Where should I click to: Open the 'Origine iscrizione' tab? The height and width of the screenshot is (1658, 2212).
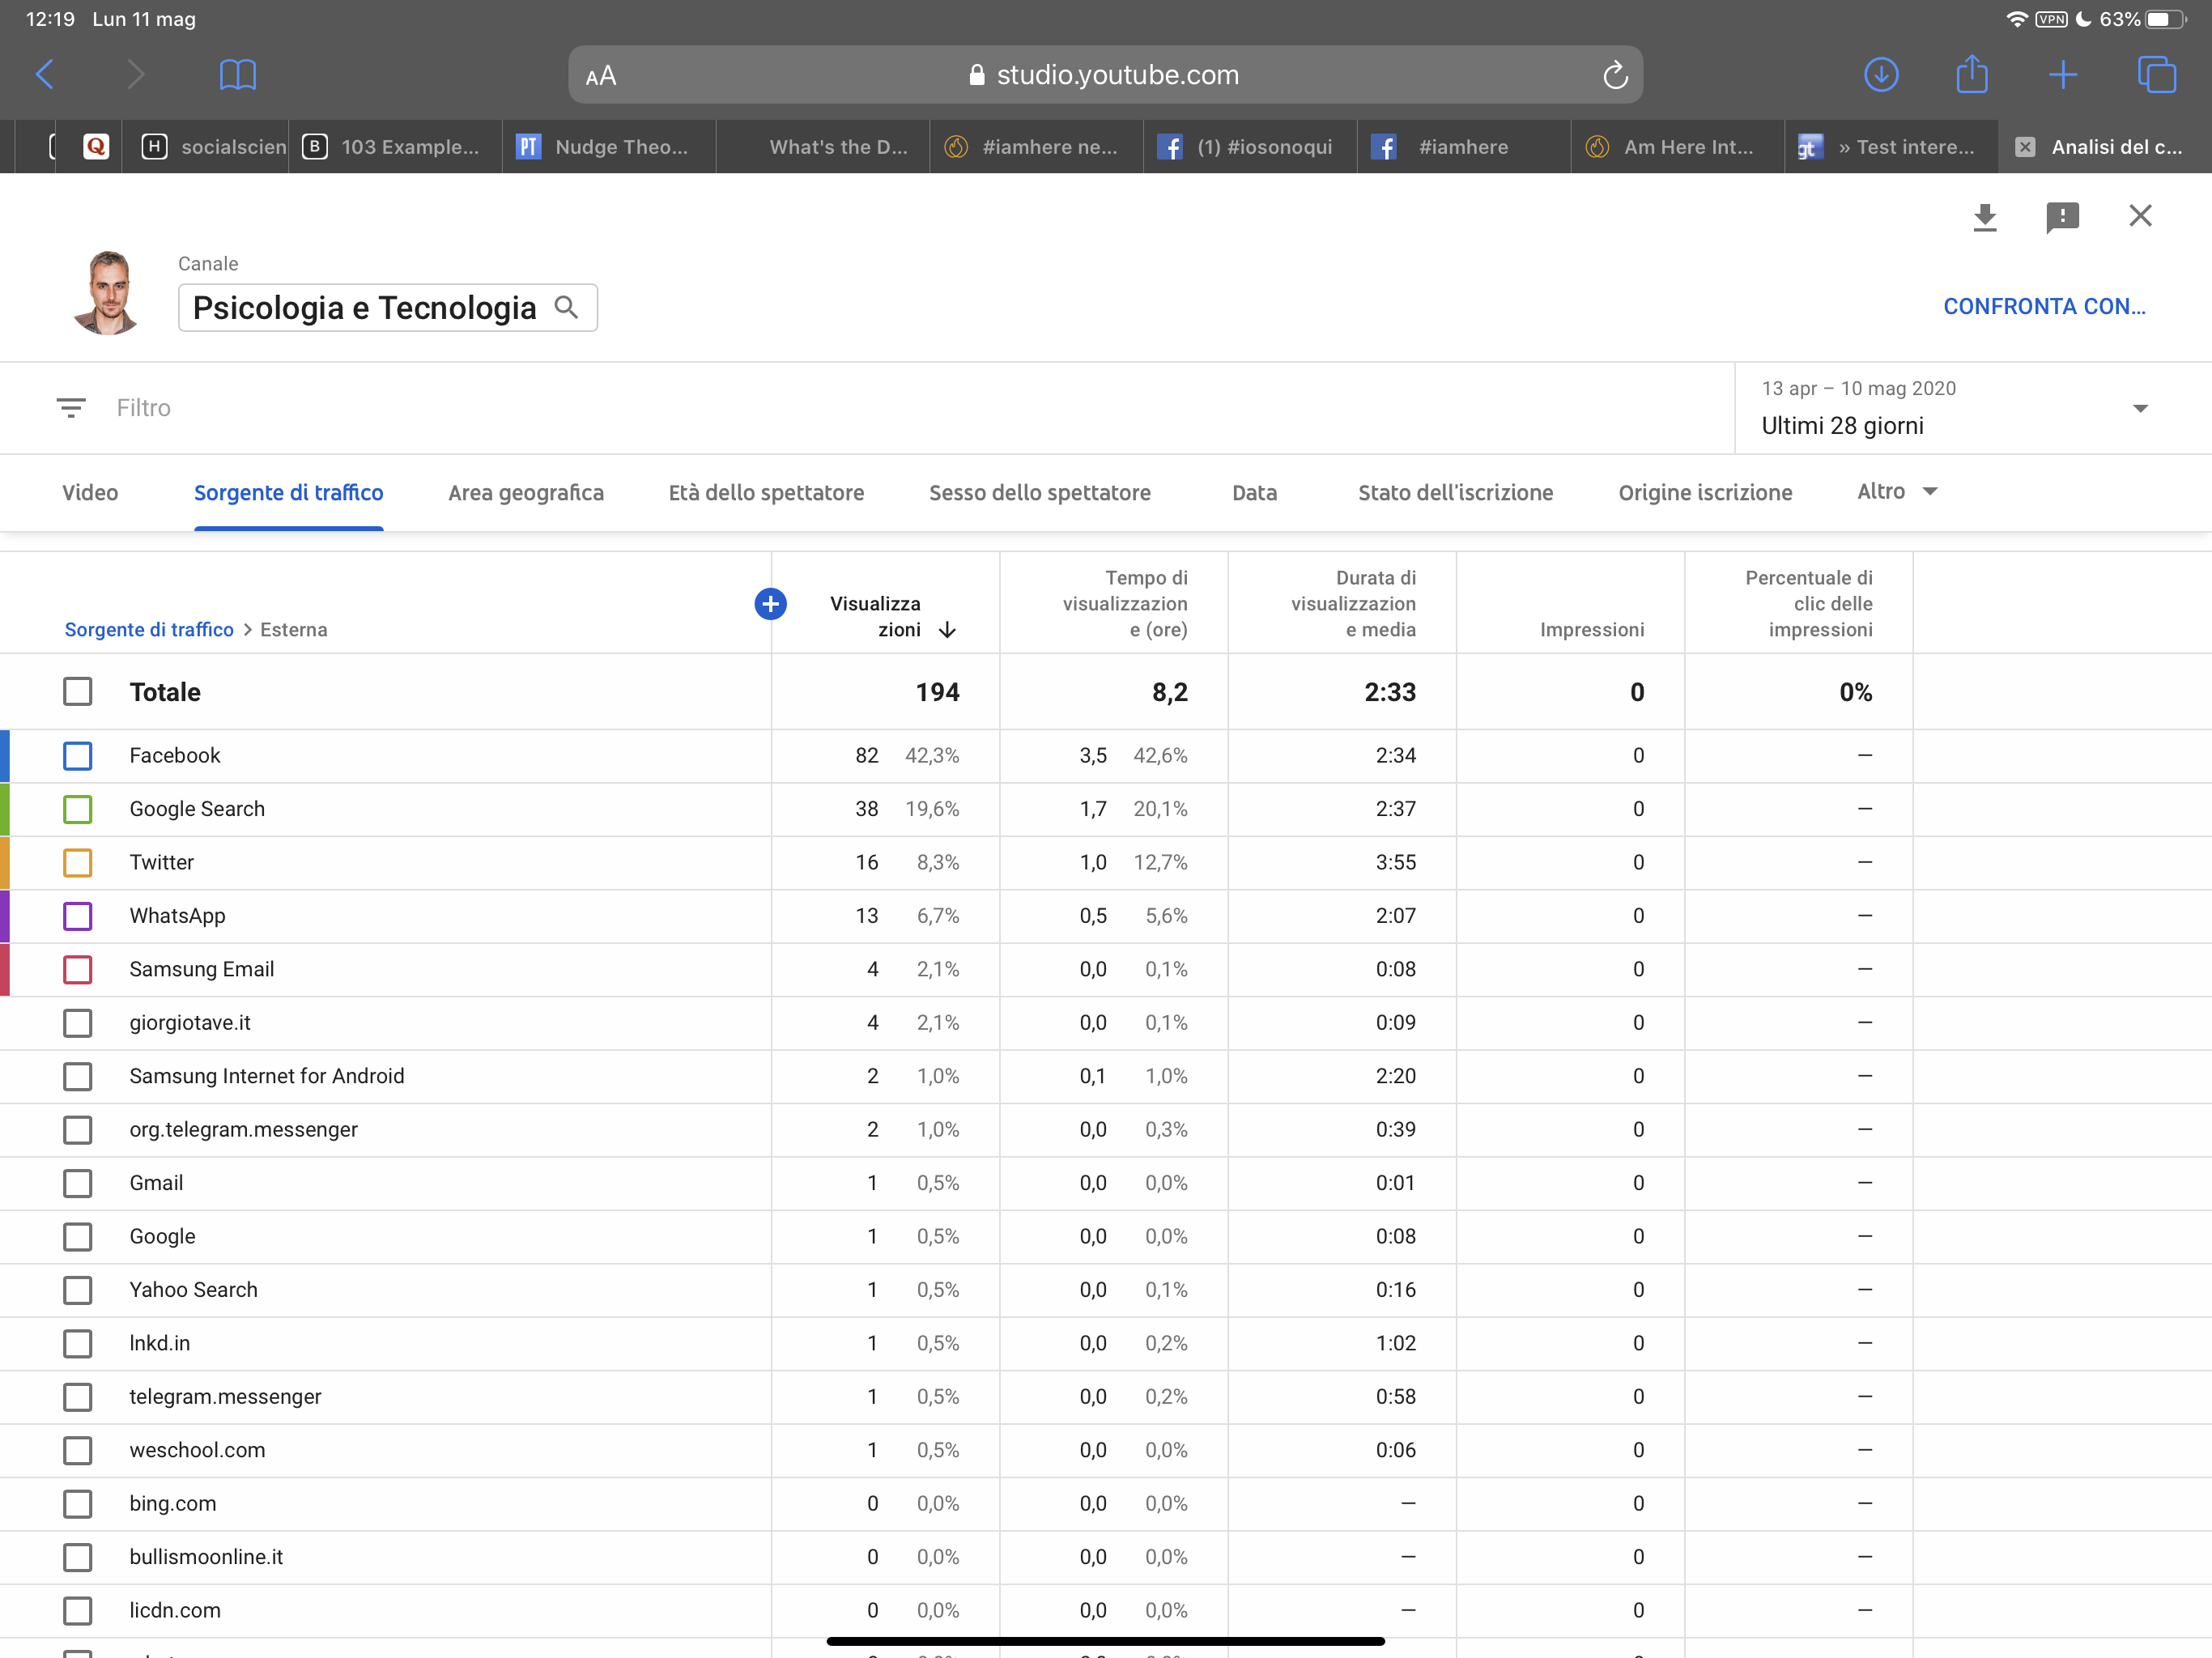(x=1705, y=493)
